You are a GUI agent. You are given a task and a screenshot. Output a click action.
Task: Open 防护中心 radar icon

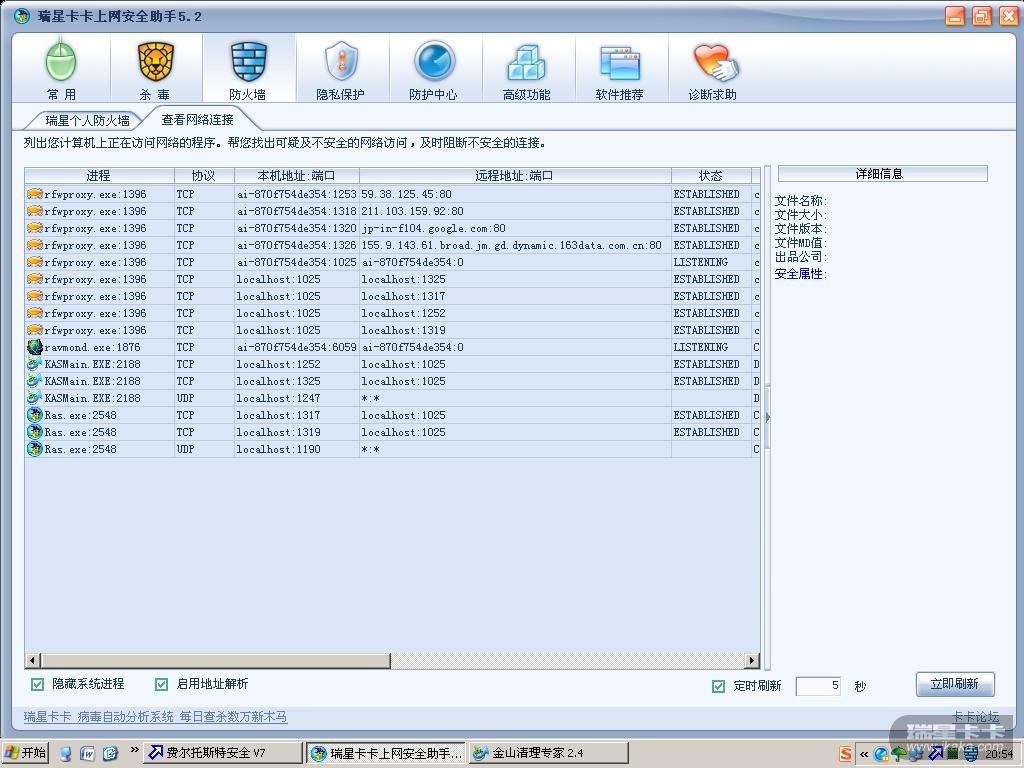click(x=434, y=69)
